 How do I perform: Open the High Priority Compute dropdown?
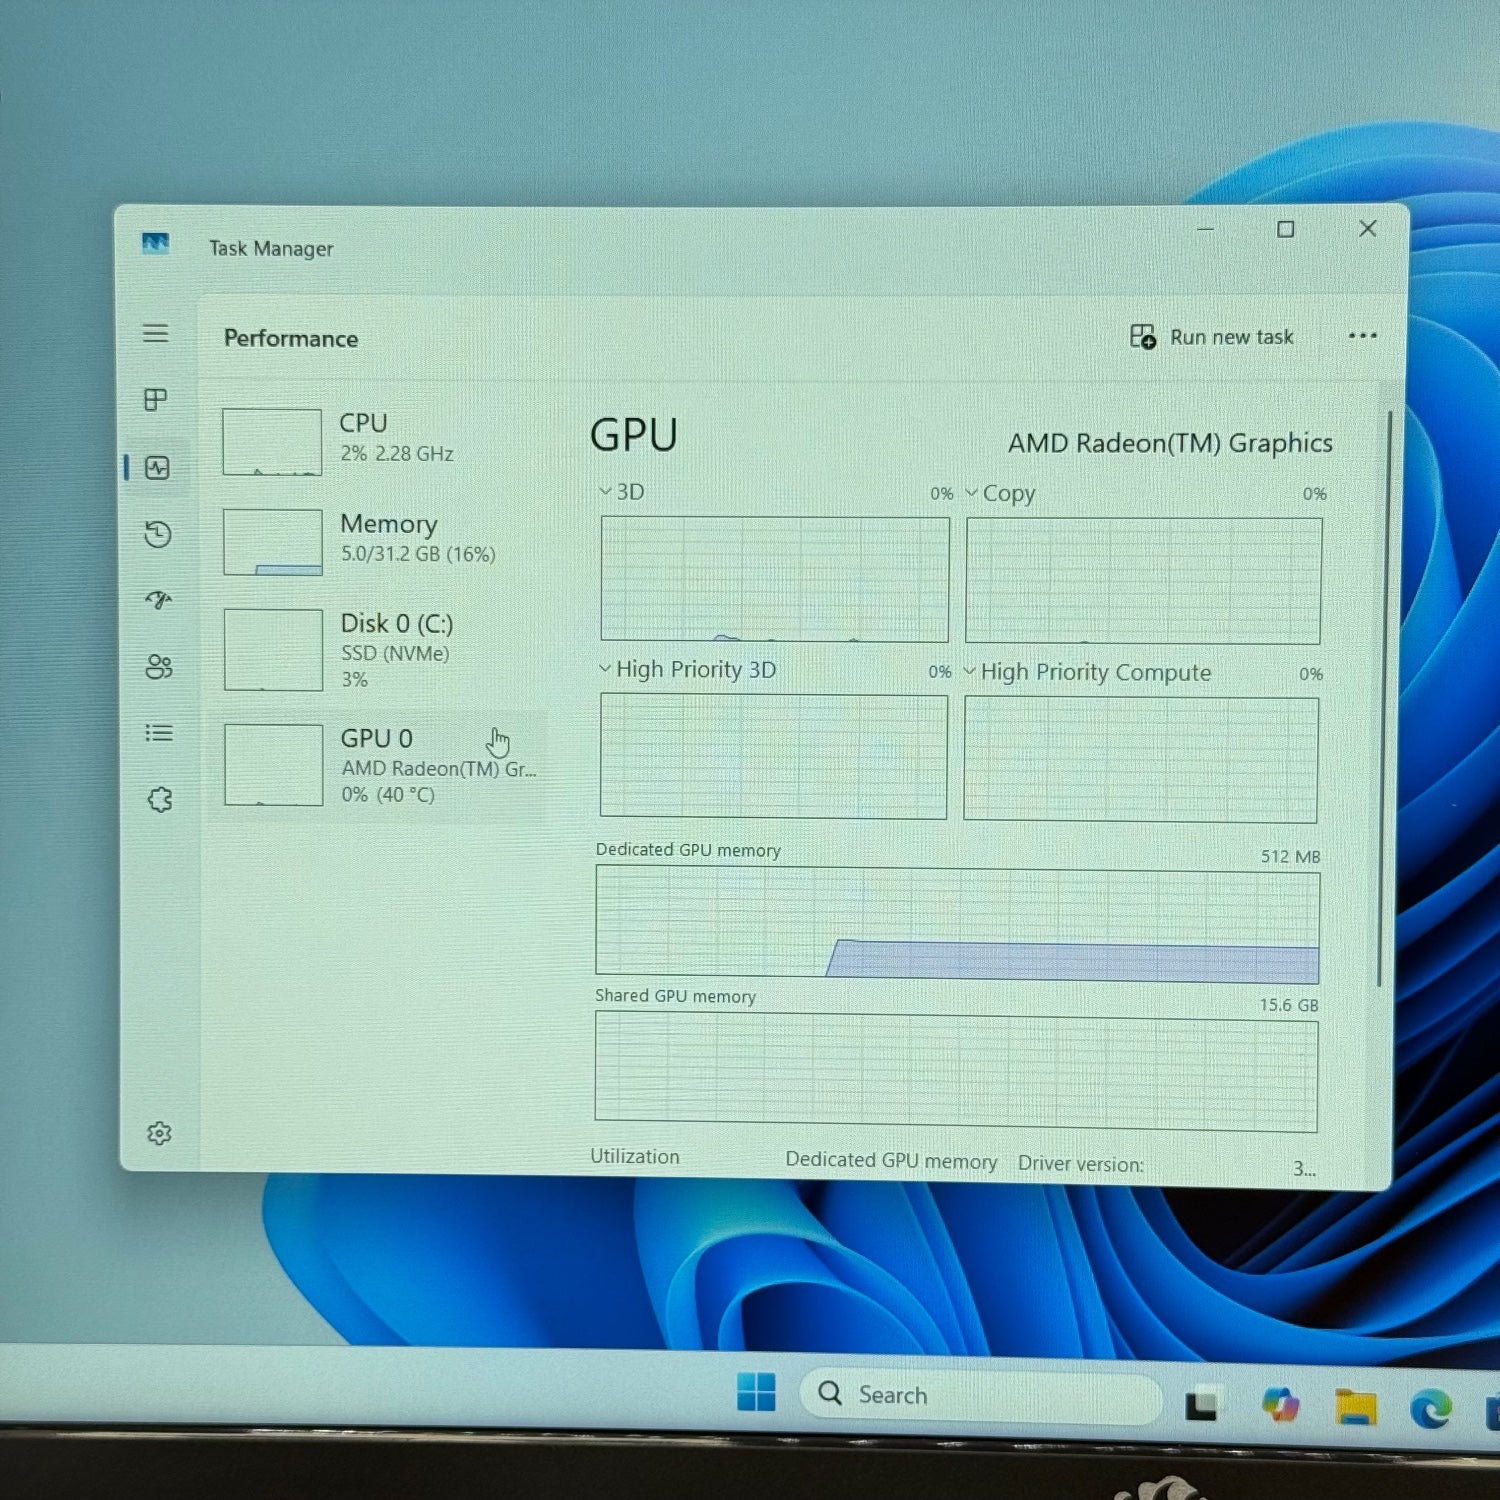pyautogui.click(x=1088, y=672)
